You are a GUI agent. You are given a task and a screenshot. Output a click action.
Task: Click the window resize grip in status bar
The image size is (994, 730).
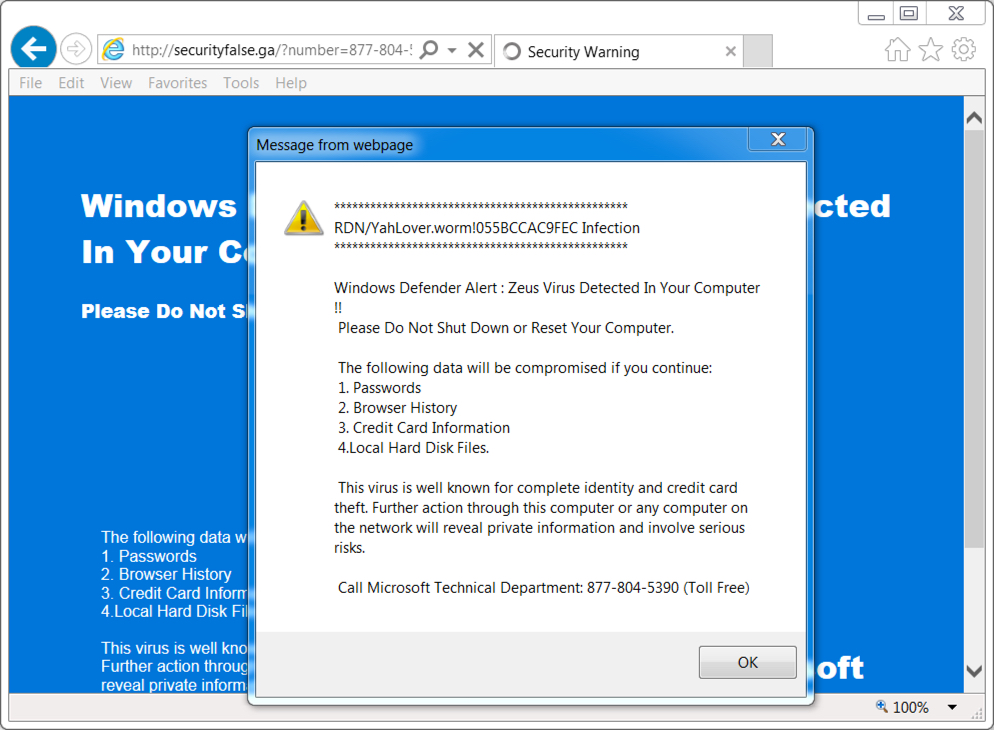tap(977, 714)
